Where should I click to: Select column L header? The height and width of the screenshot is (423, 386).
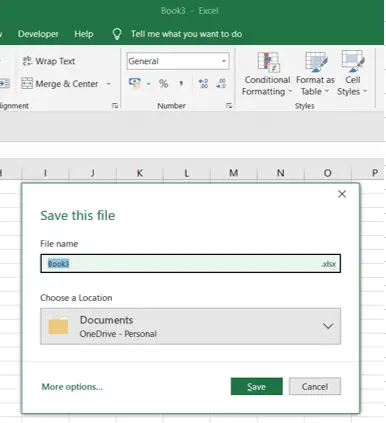(x=187, y=173)
